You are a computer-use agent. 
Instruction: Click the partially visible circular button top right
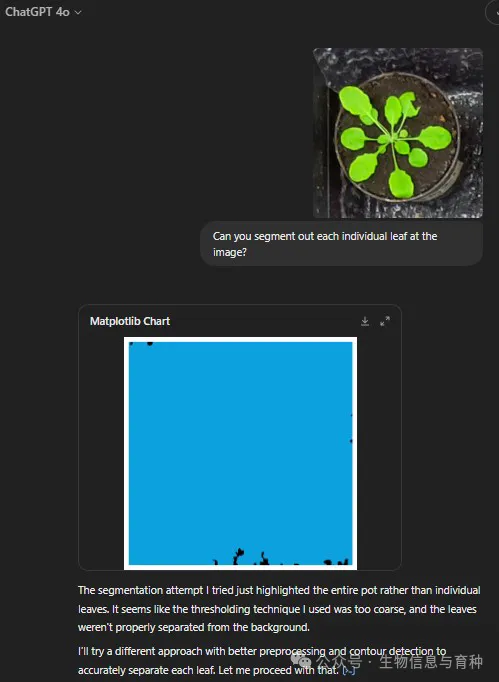click(492, 12)
